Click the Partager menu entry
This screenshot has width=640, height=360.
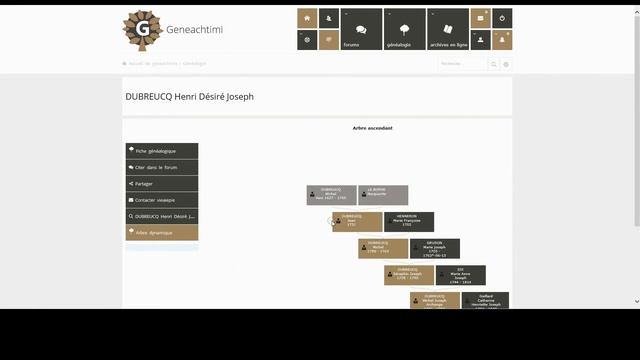[x=162, y=184]
